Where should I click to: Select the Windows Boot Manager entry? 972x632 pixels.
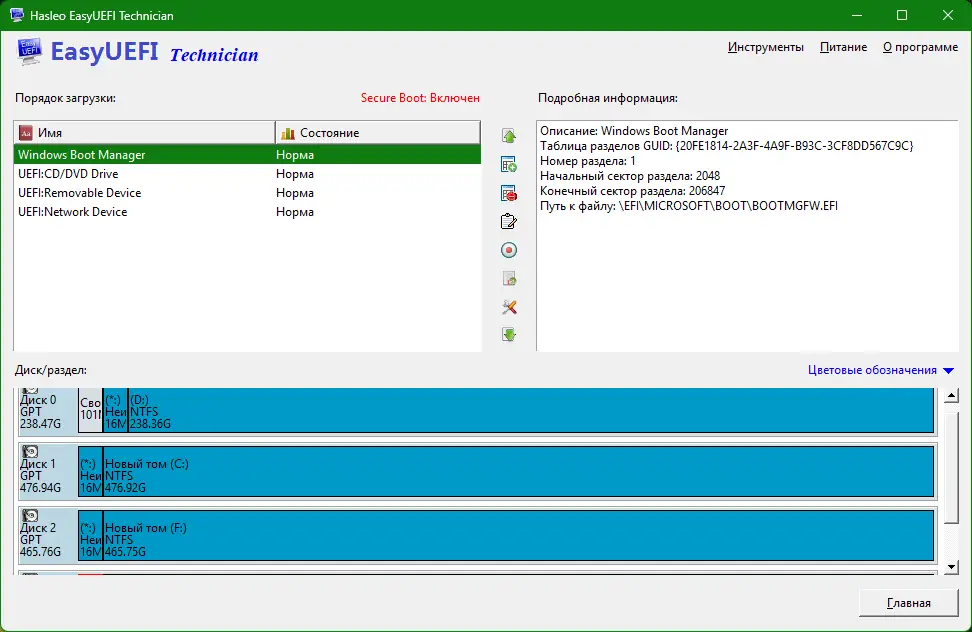click(247, 155)
